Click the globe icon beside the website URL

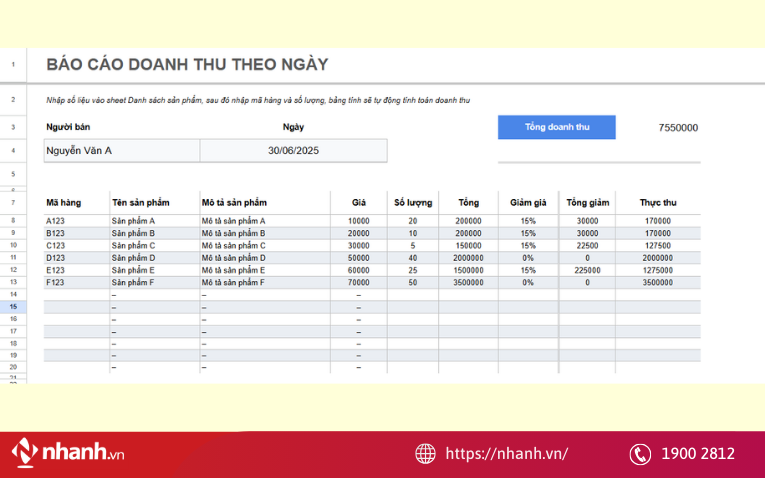425,454
